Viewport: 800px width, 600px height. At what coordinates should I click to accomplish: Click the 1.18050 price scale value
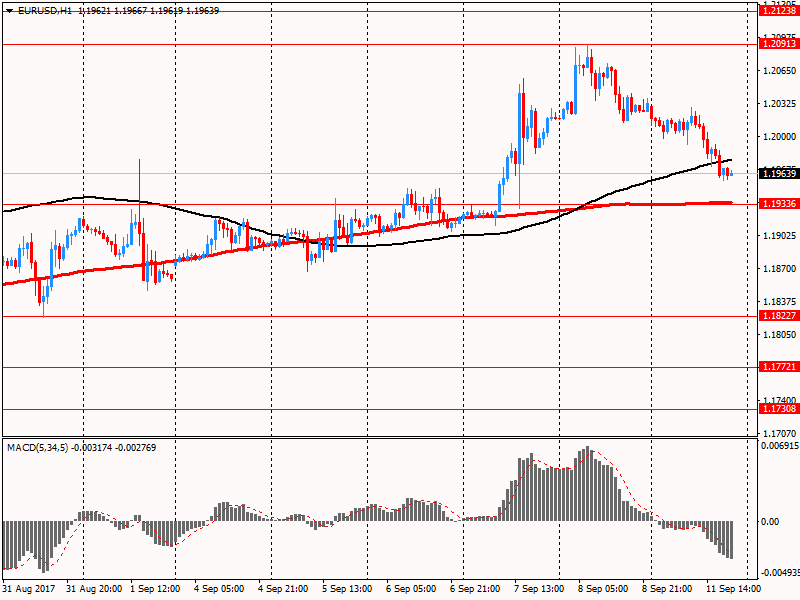779,335
